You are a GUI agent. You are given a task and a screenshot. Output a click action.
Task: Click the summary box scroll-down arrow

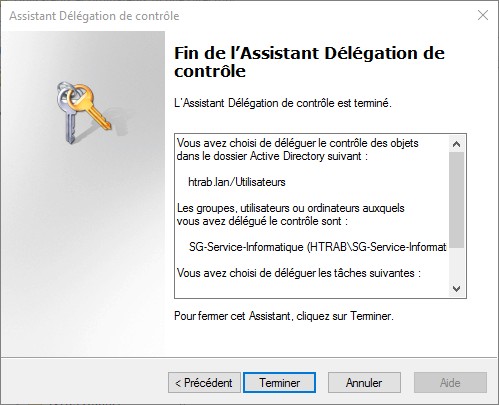[456, 288]
